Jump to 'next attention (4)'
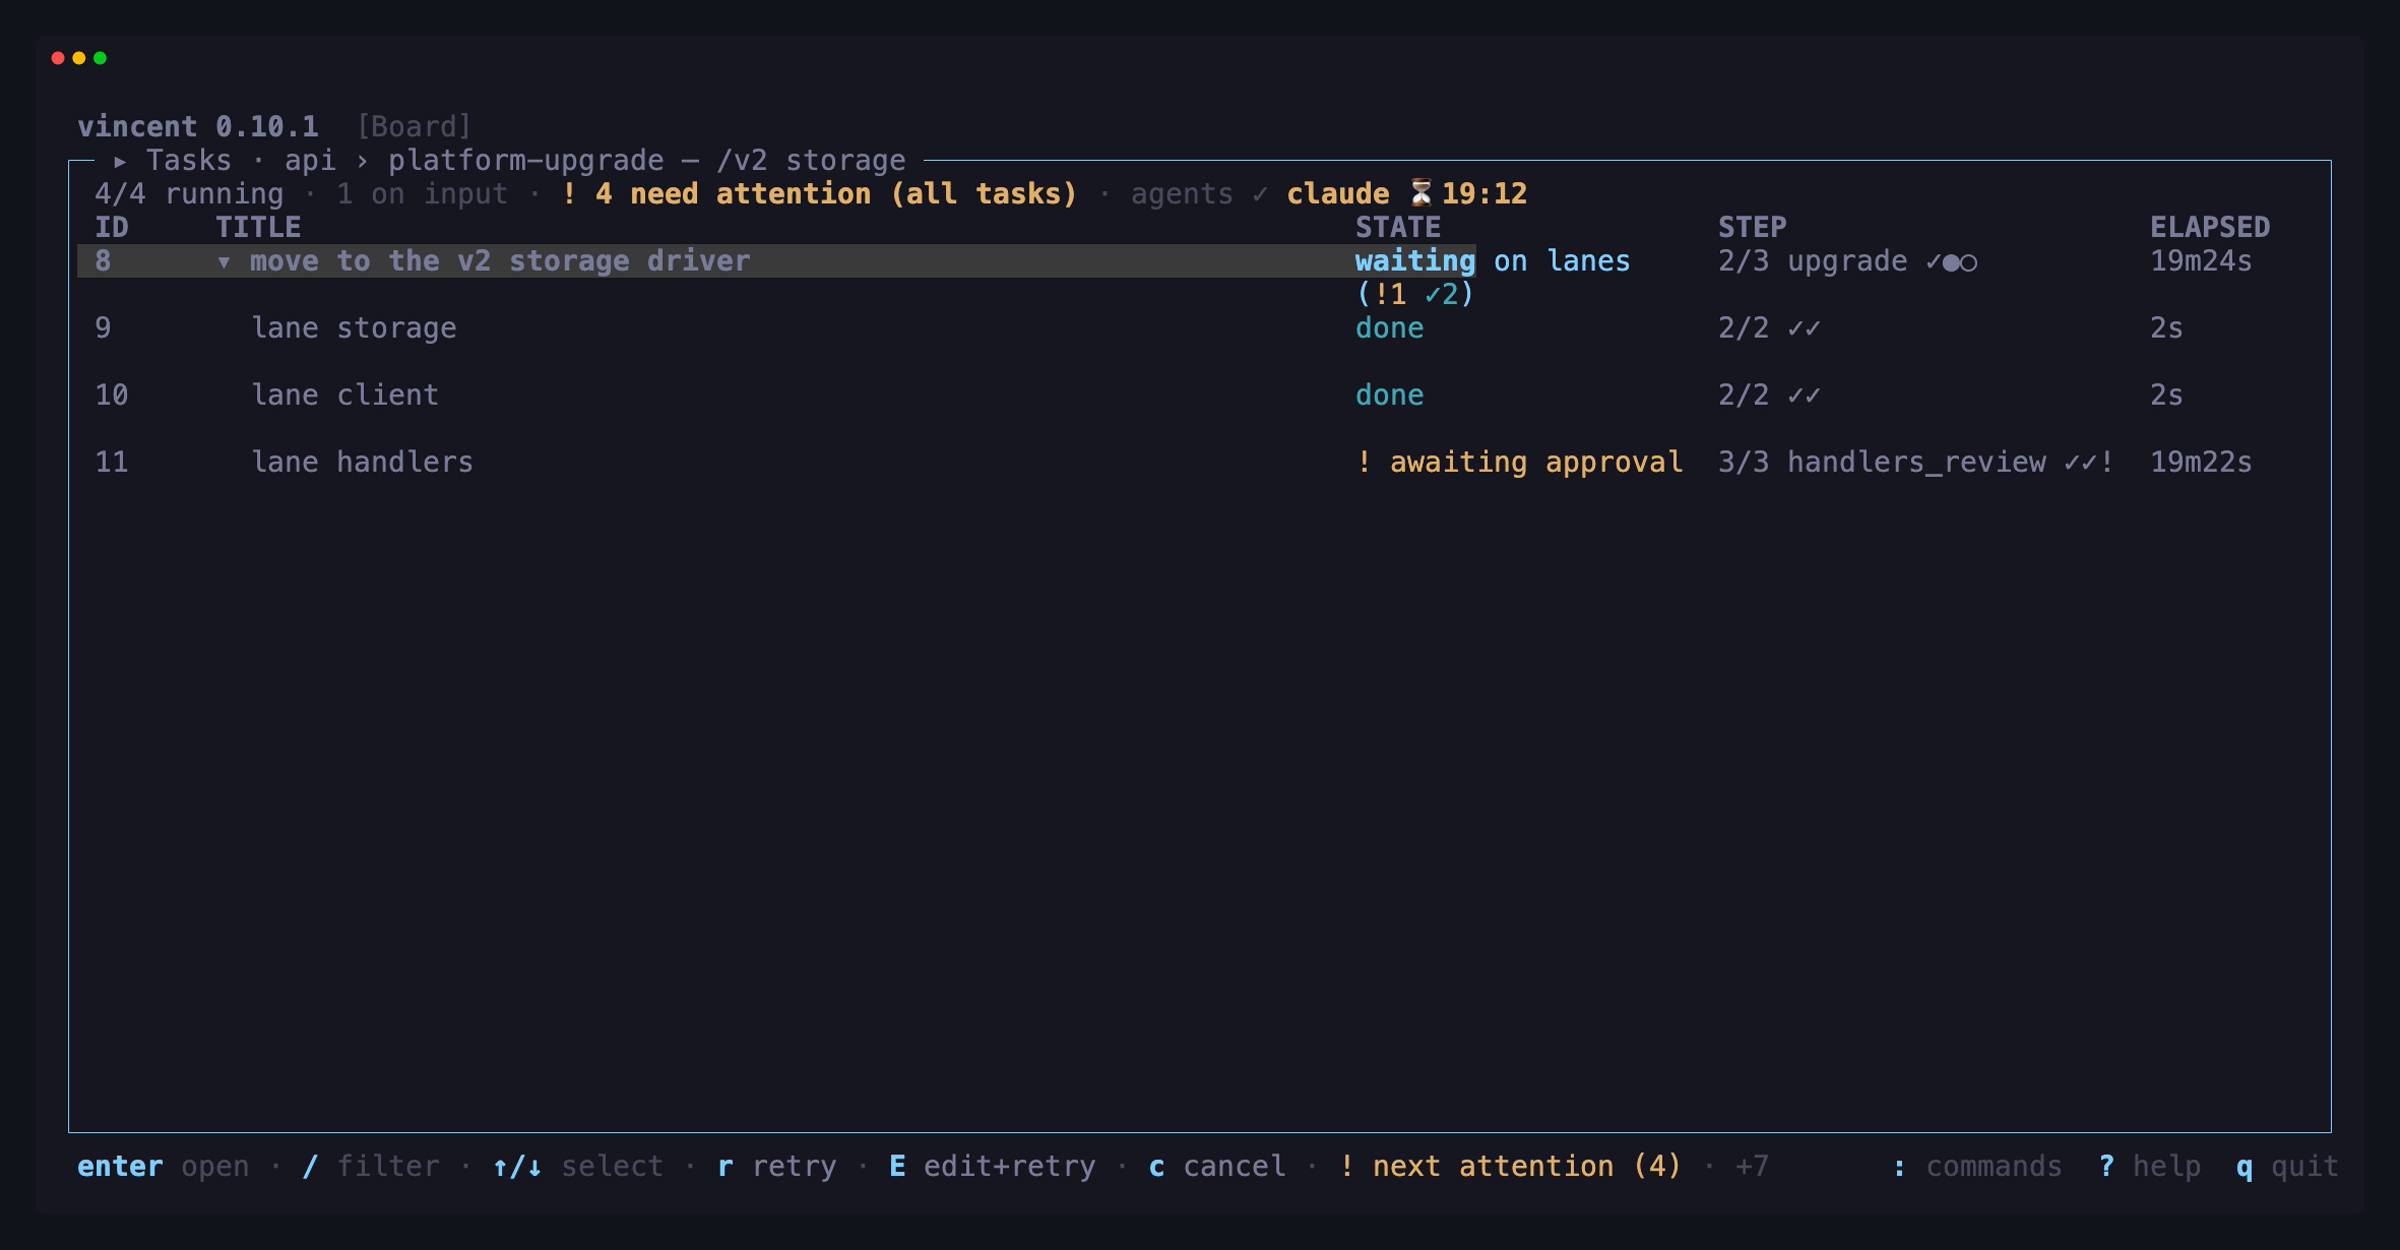Image resolution: width=2400 pixels, height=1250 pixels. click(x=1510, y=1166)
